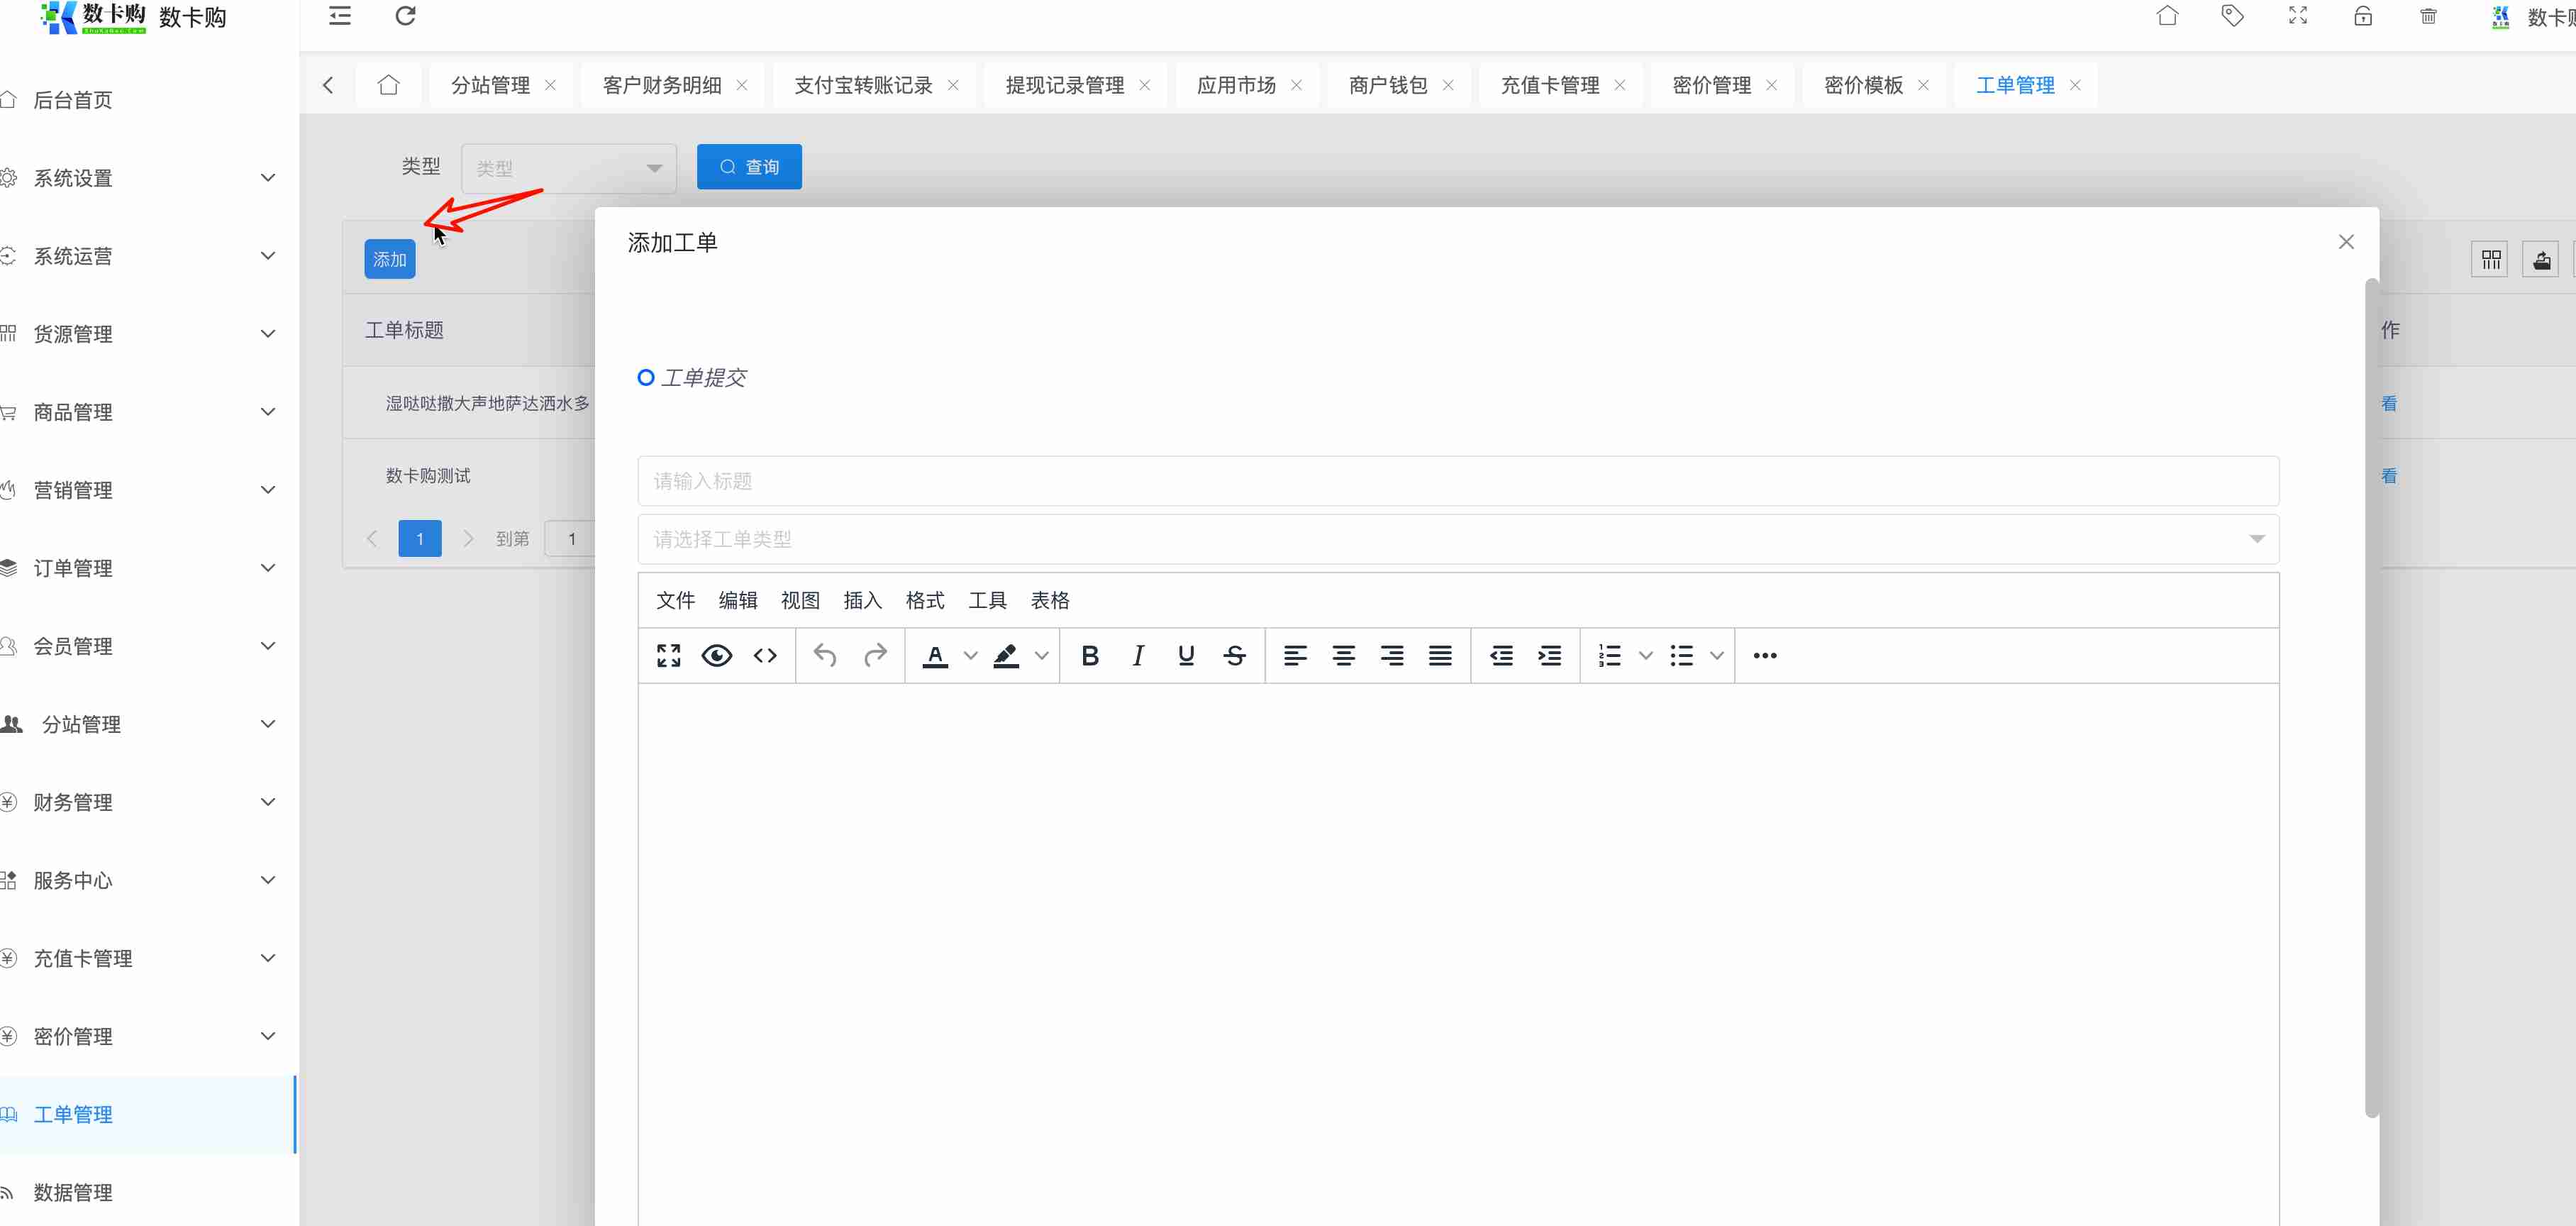Click the blue 添加 button
The height and width of the screenshot is (1226, 2576).
389,260
